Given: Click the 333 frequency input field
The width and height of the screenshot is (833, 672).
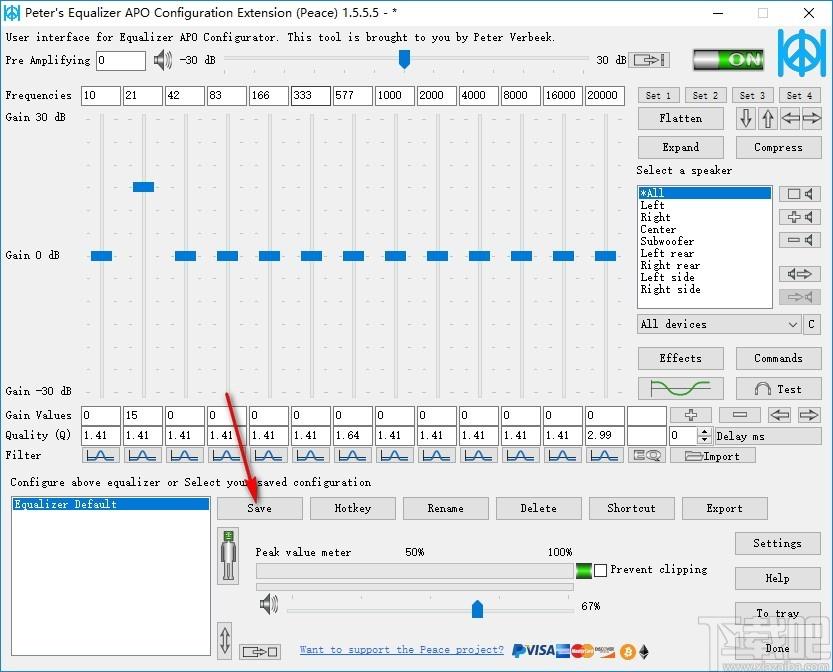Looking at the screenshot, I should point(311,96).
